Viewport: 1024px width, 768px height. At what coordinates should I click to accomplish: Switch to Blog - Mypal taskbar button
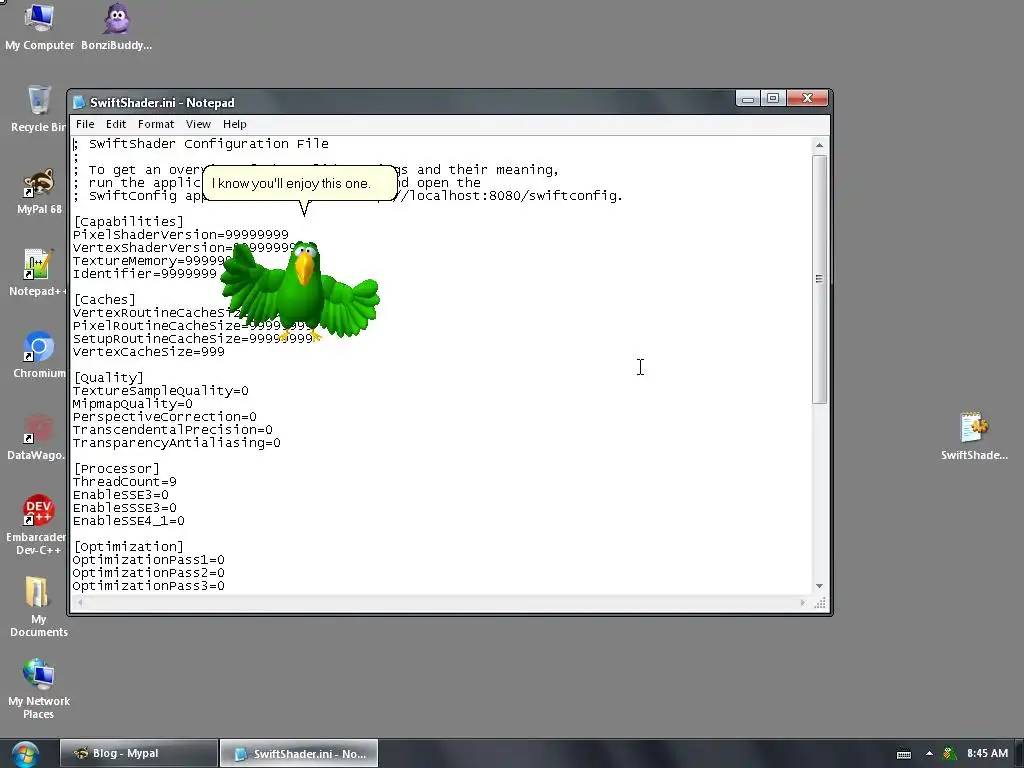(138, 754)
